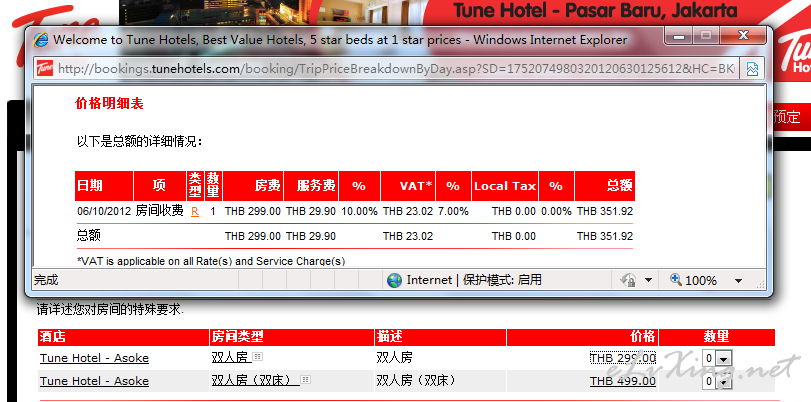Click the compatibility view icon beside address bar
This screenshot has height=402, width=811.
click(x=753, y=68)
